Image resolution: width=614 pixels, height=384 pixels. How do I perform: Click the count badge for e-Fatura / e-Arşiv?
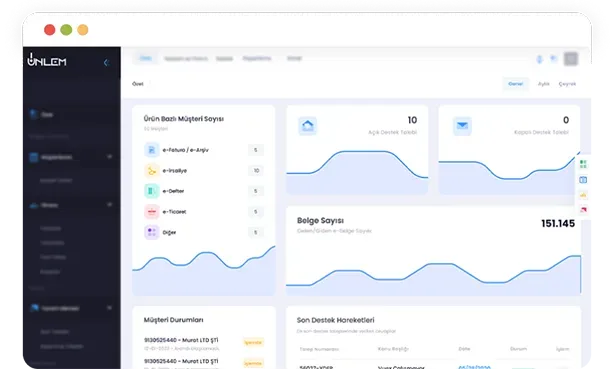256,150
